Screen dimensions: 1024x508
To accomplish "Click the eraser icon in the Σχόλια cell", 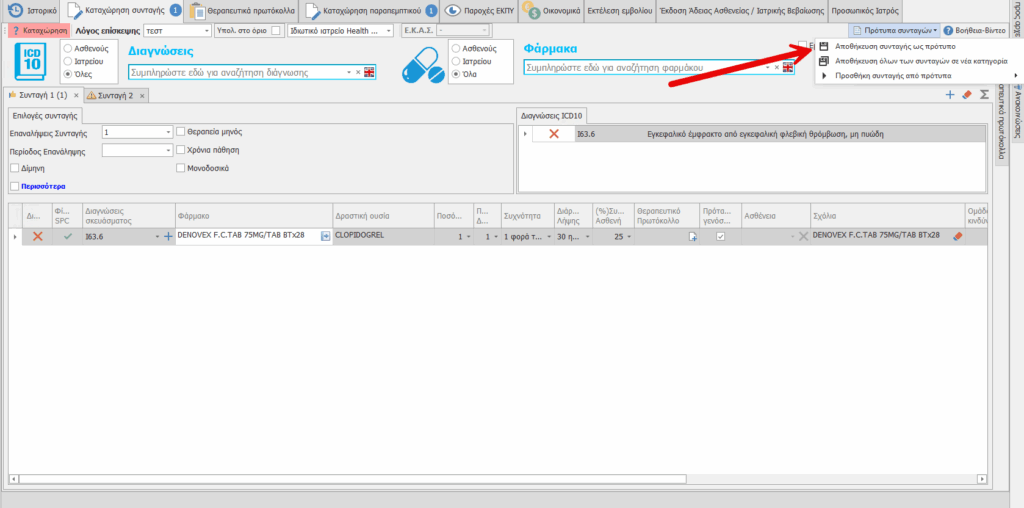I will point(956,236).
